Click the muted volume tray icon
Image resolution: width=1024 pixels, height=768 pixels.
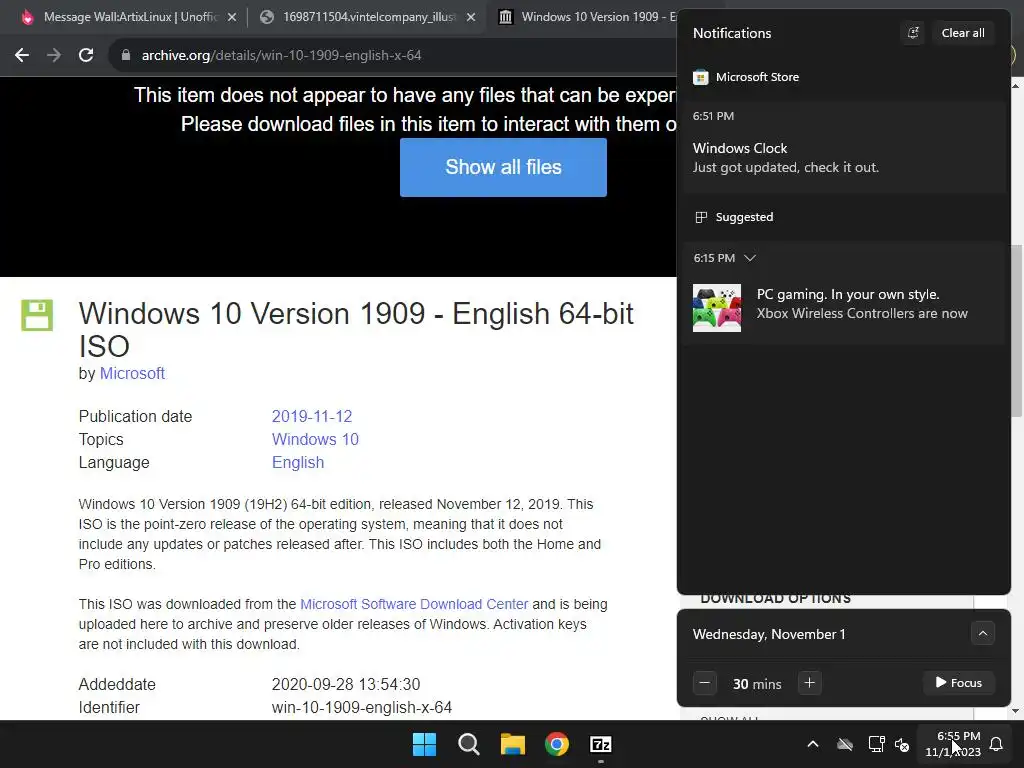(x=903, y=744)
